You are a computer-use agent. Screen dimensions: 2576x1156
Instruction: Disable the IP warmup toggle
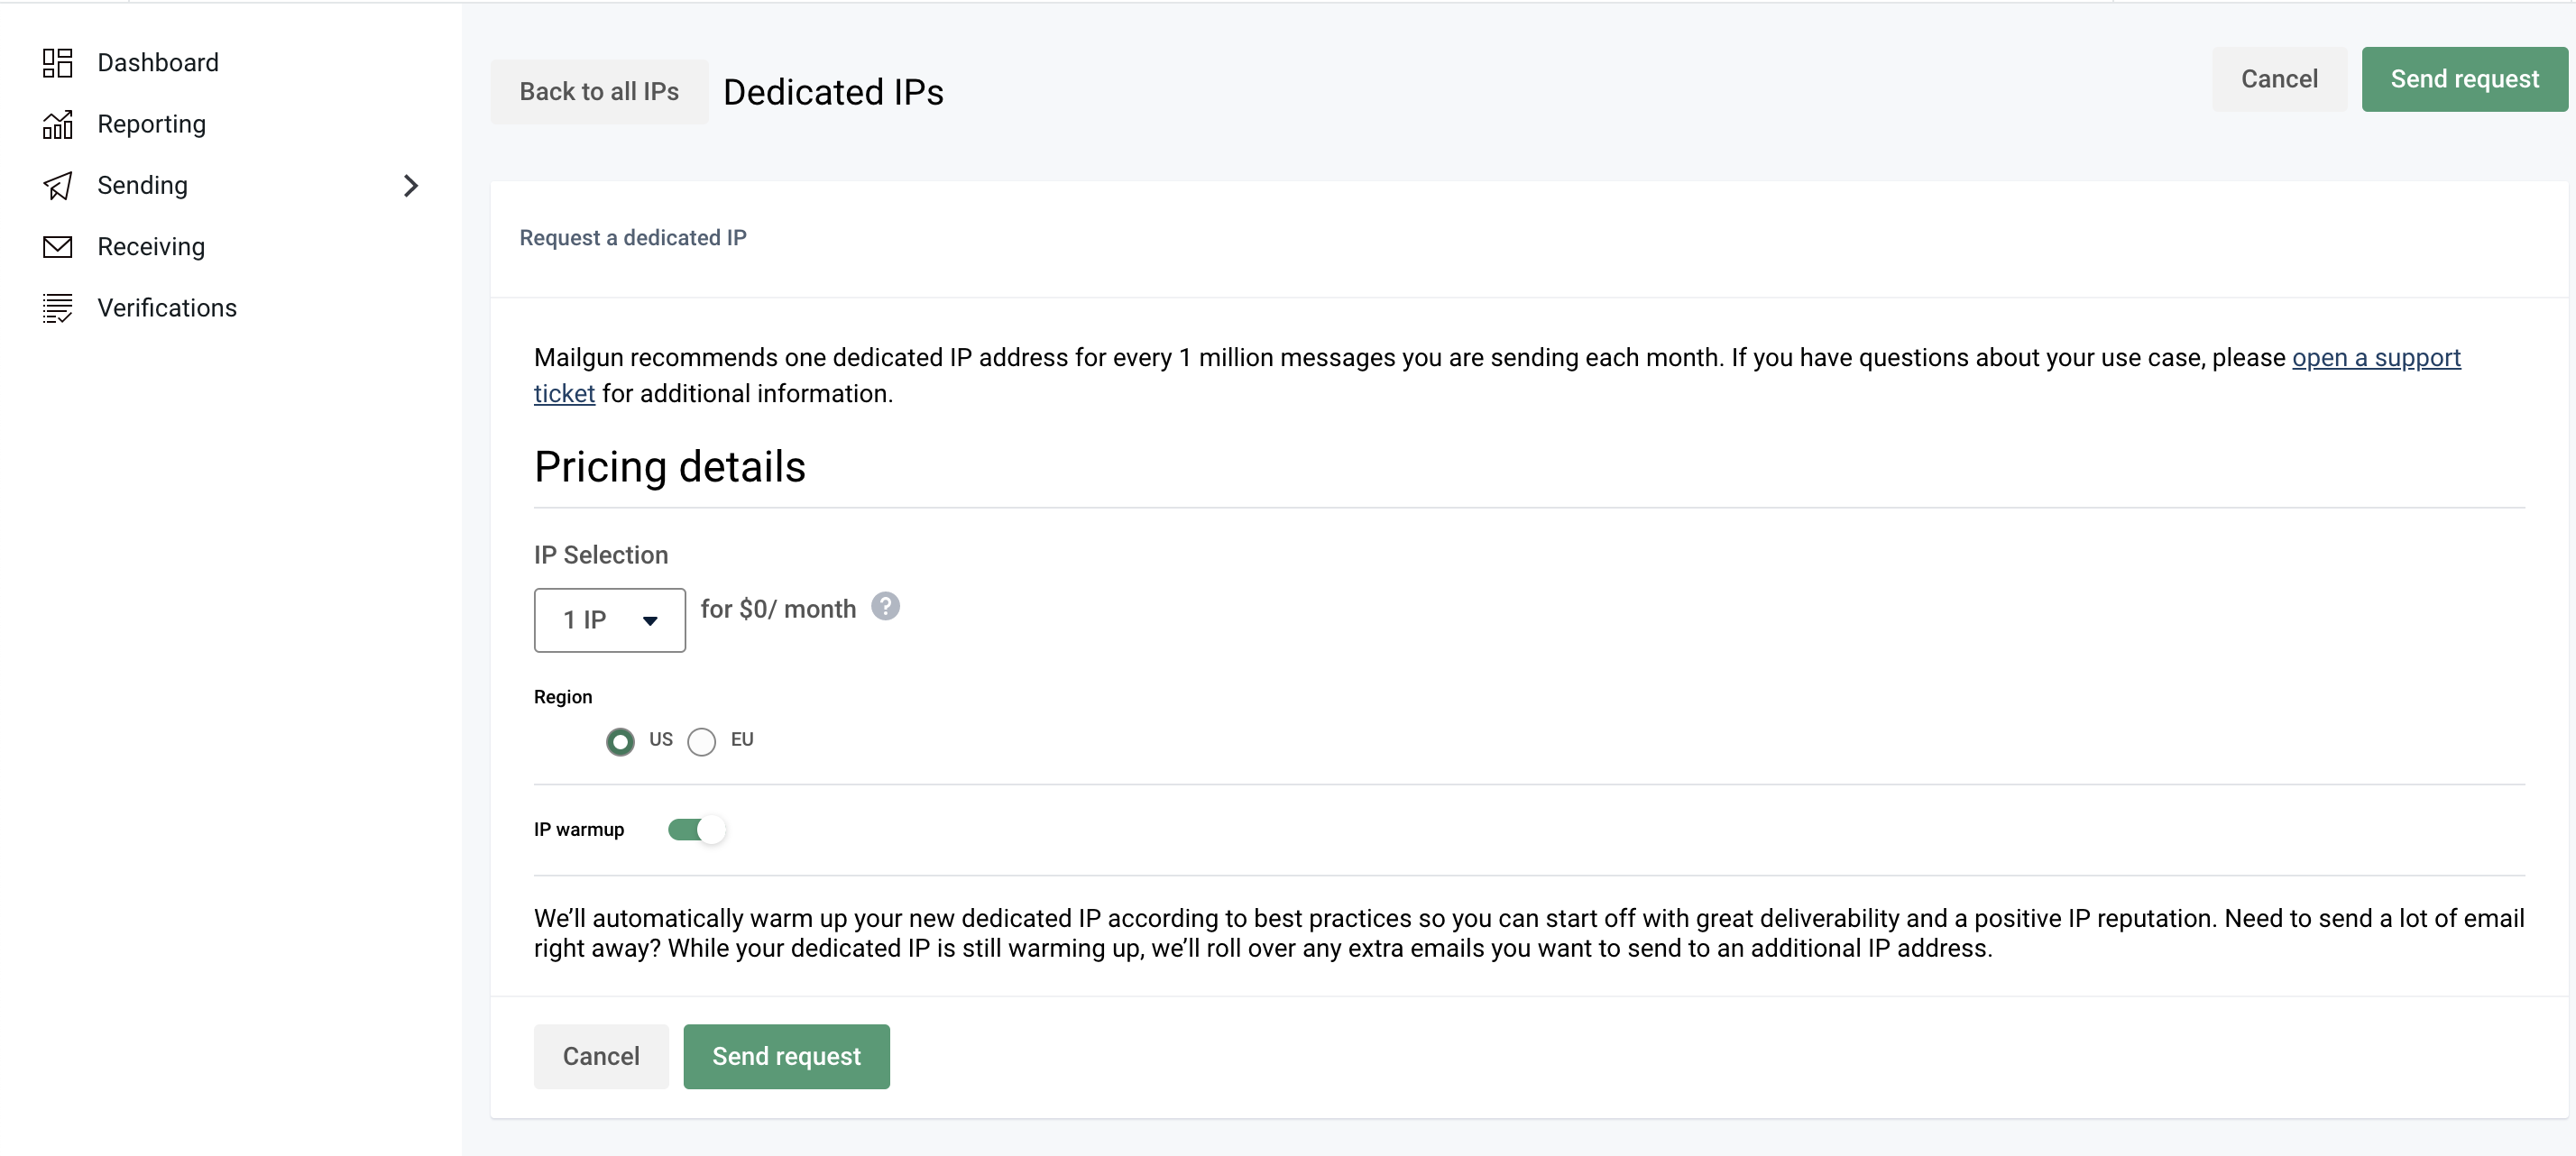click(x=697, y=830)
